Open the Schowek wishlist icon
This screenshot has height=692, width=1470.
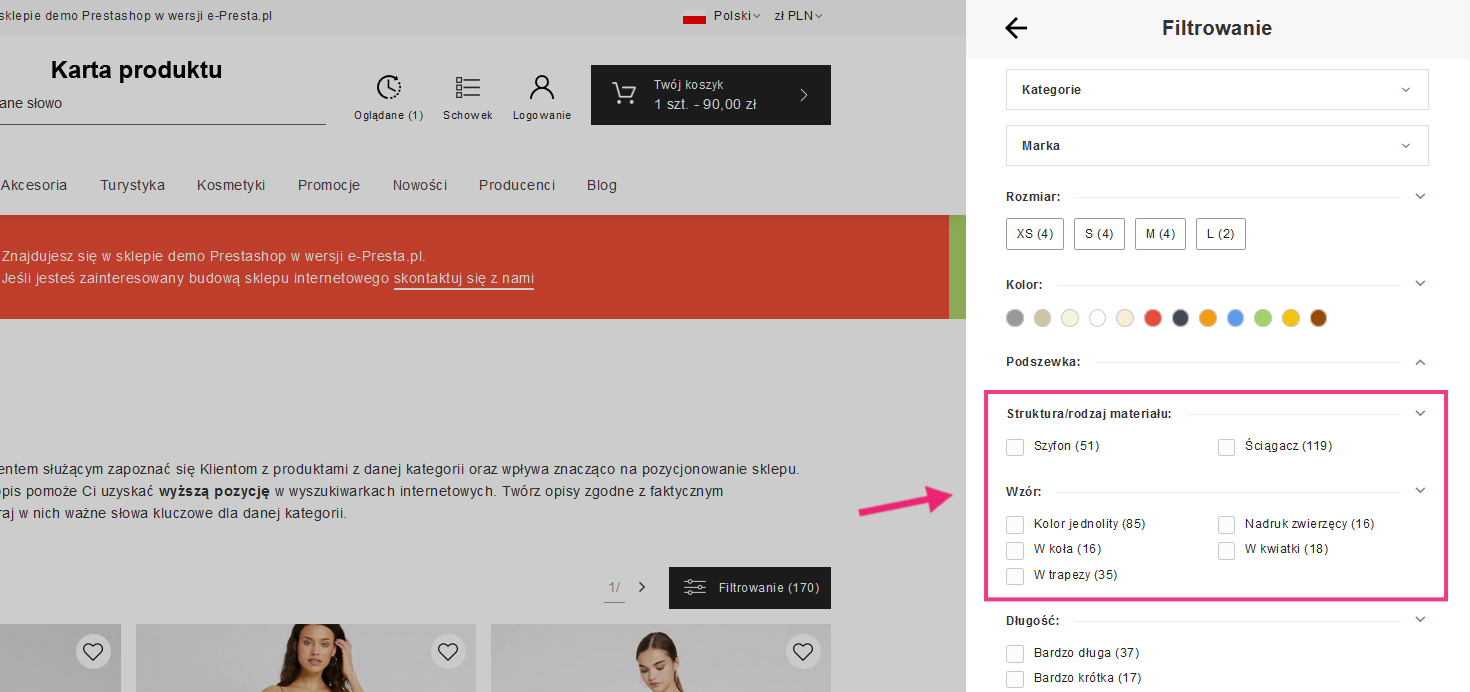pos(468,88)
